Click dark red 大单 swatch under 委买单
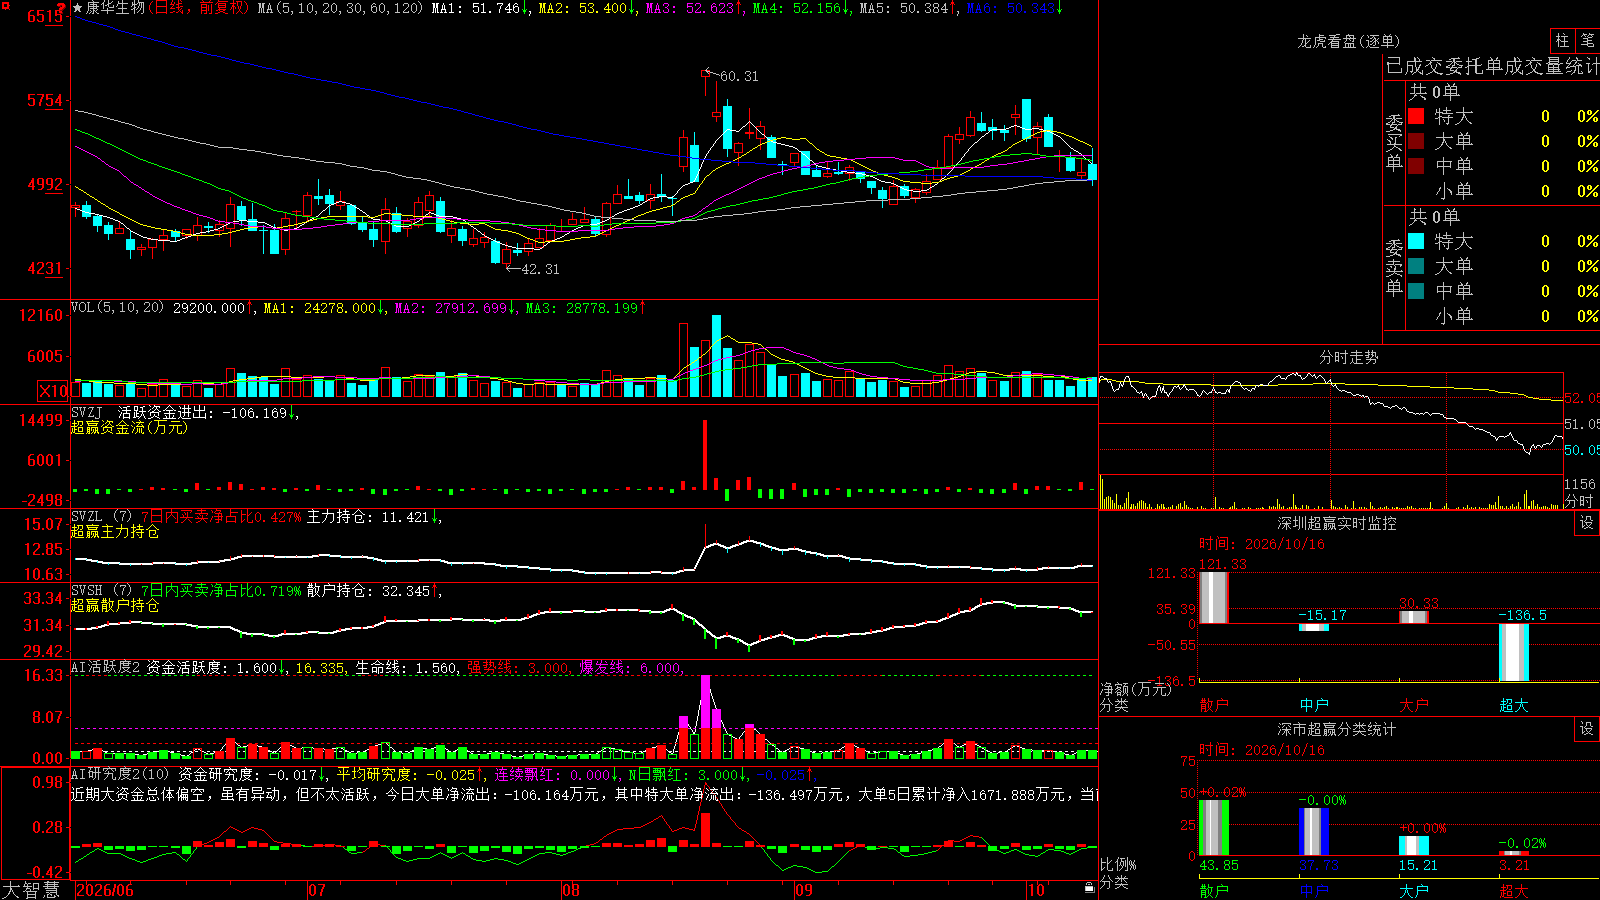This screenshot has height=900, width=1600. tap(1416, 141)
